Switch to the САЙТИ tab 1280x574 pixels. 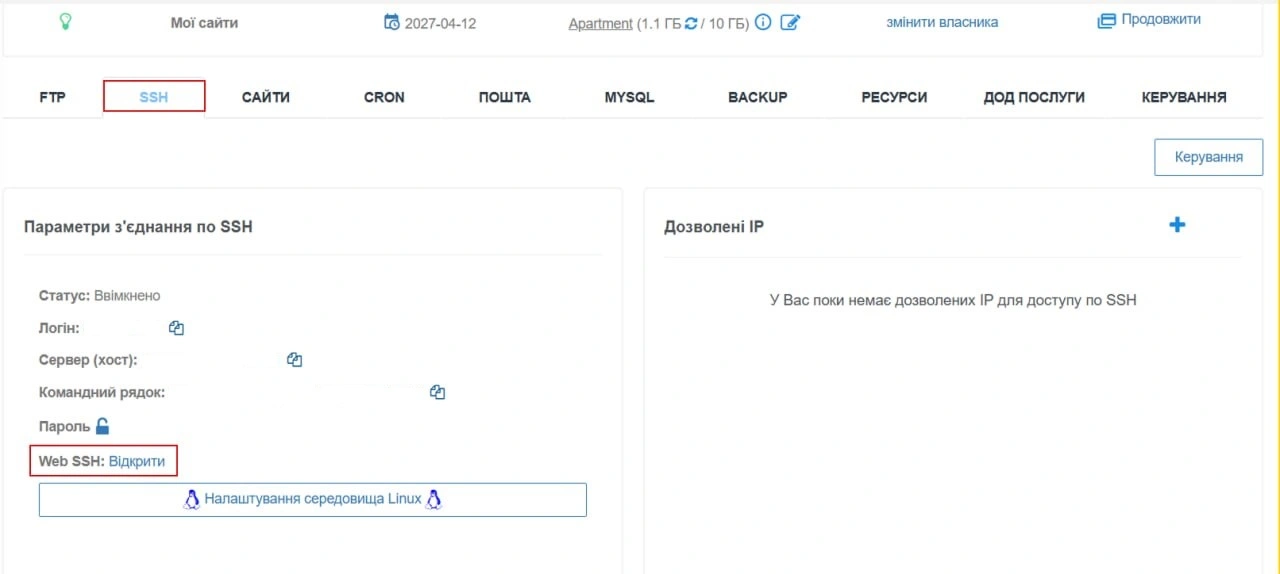[266, 97]
